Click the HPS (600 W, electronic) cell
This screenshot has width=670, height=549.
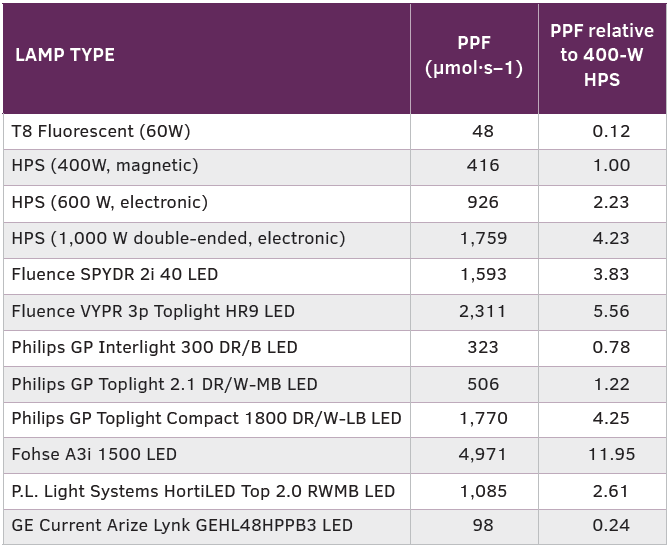pos(110,202)
